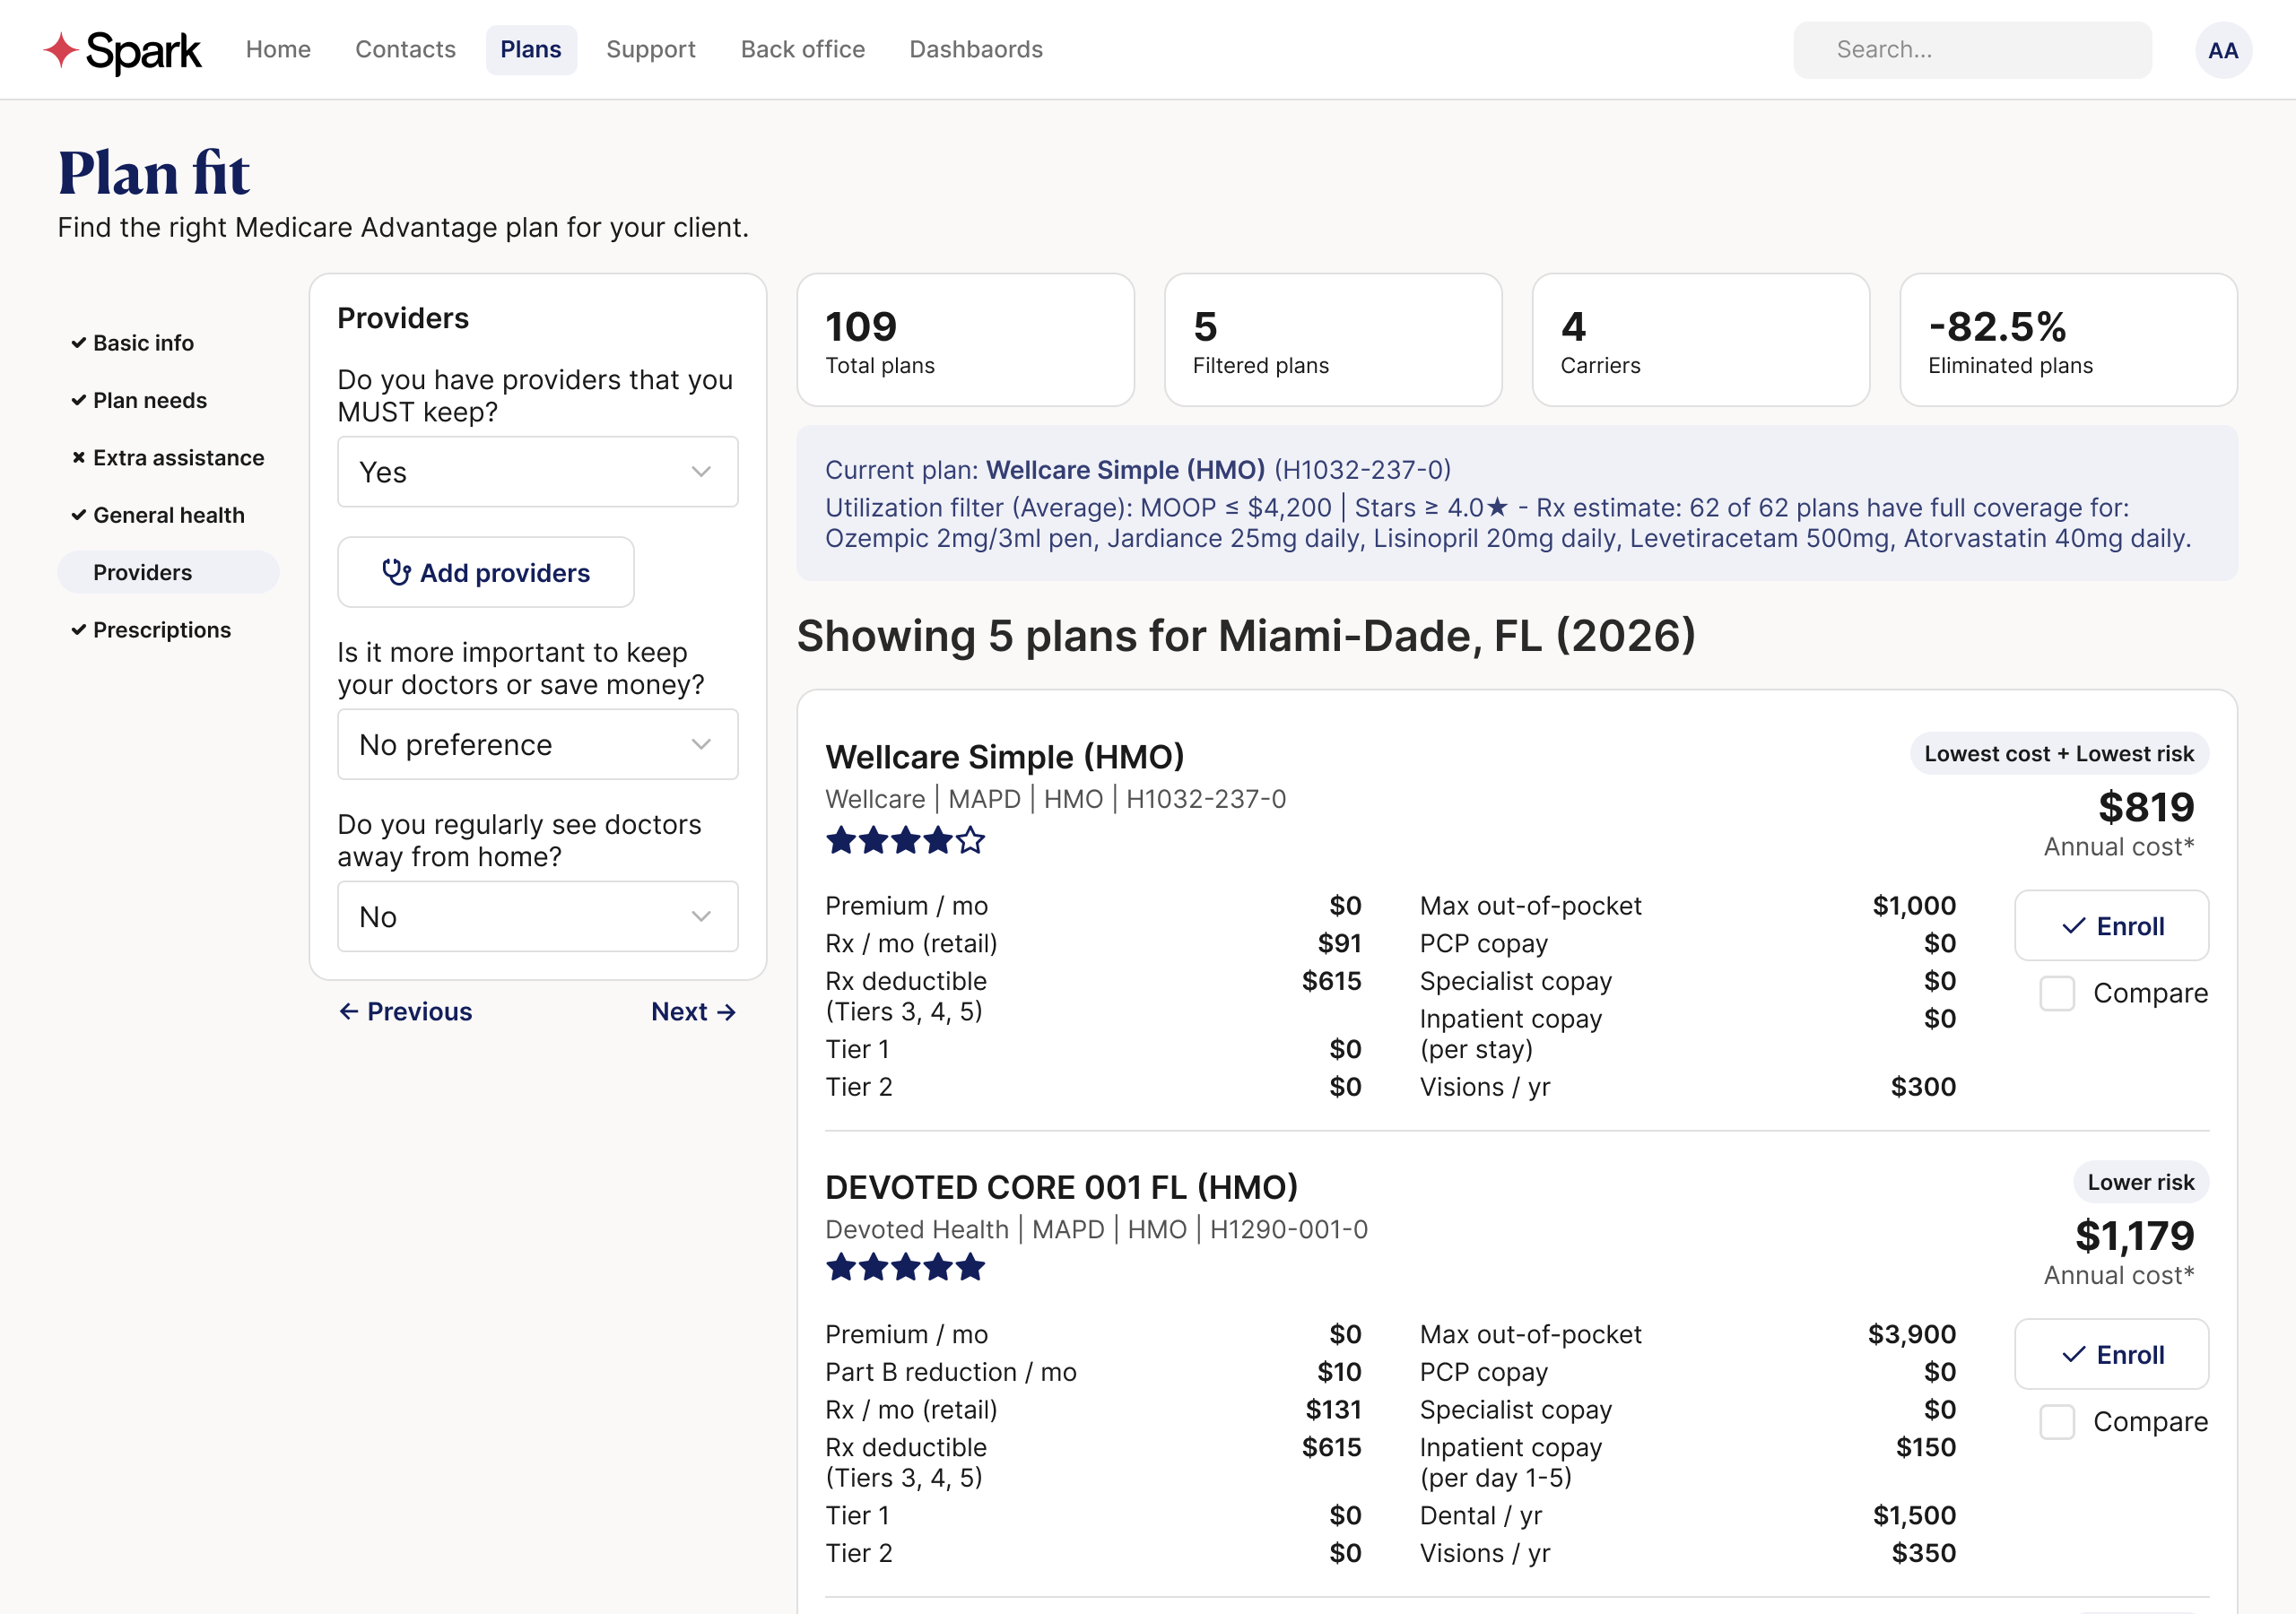Open the Extra assistance step
Image resolution: width=2296 pixels, height=1614 pixels.
[168, 458]
